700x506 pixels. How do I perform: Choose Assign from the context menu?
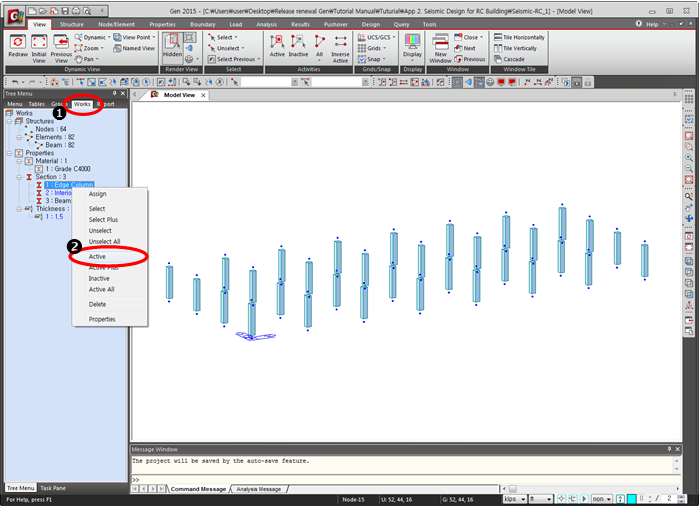97,194
